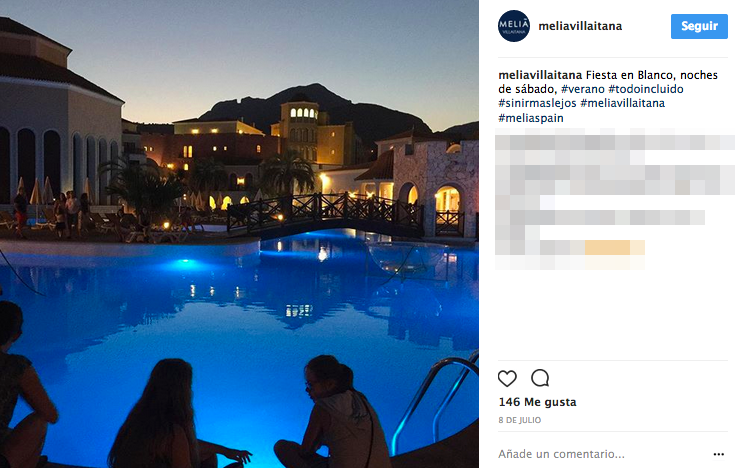
Task: Open the #meliavillaitana hashtag link
Action: coord(623,103)
